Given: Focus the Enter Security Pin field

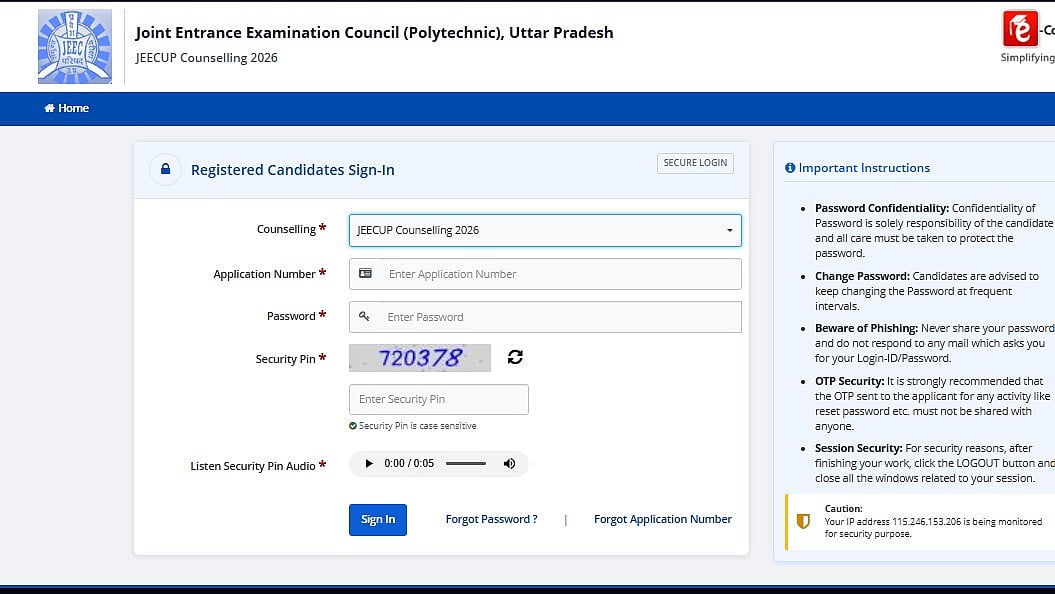Looking at the screenshot, I should click(x=439, y=400).
